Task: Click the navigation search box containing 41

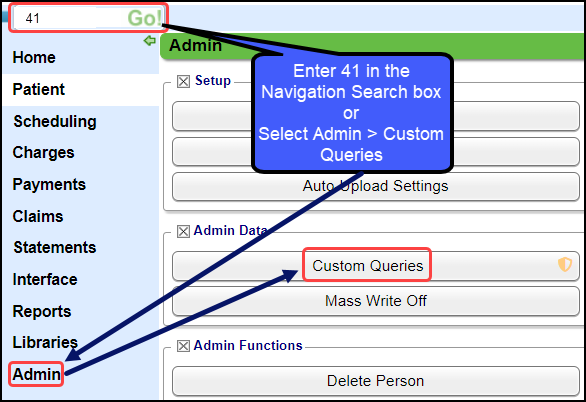Action: (71, 18)
